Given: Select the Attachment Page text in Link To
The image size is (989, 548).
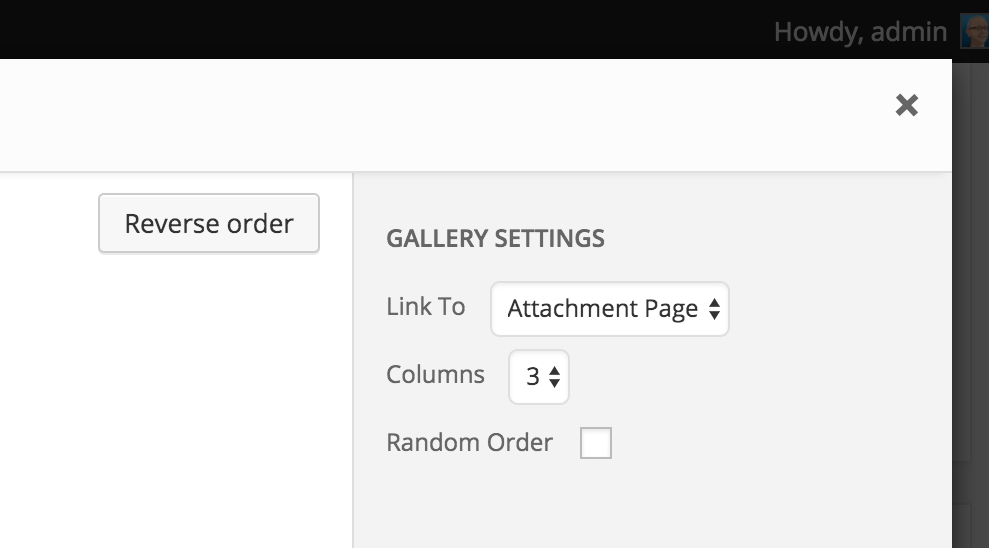Looking at the screenshot, I should tap(602, 309).
